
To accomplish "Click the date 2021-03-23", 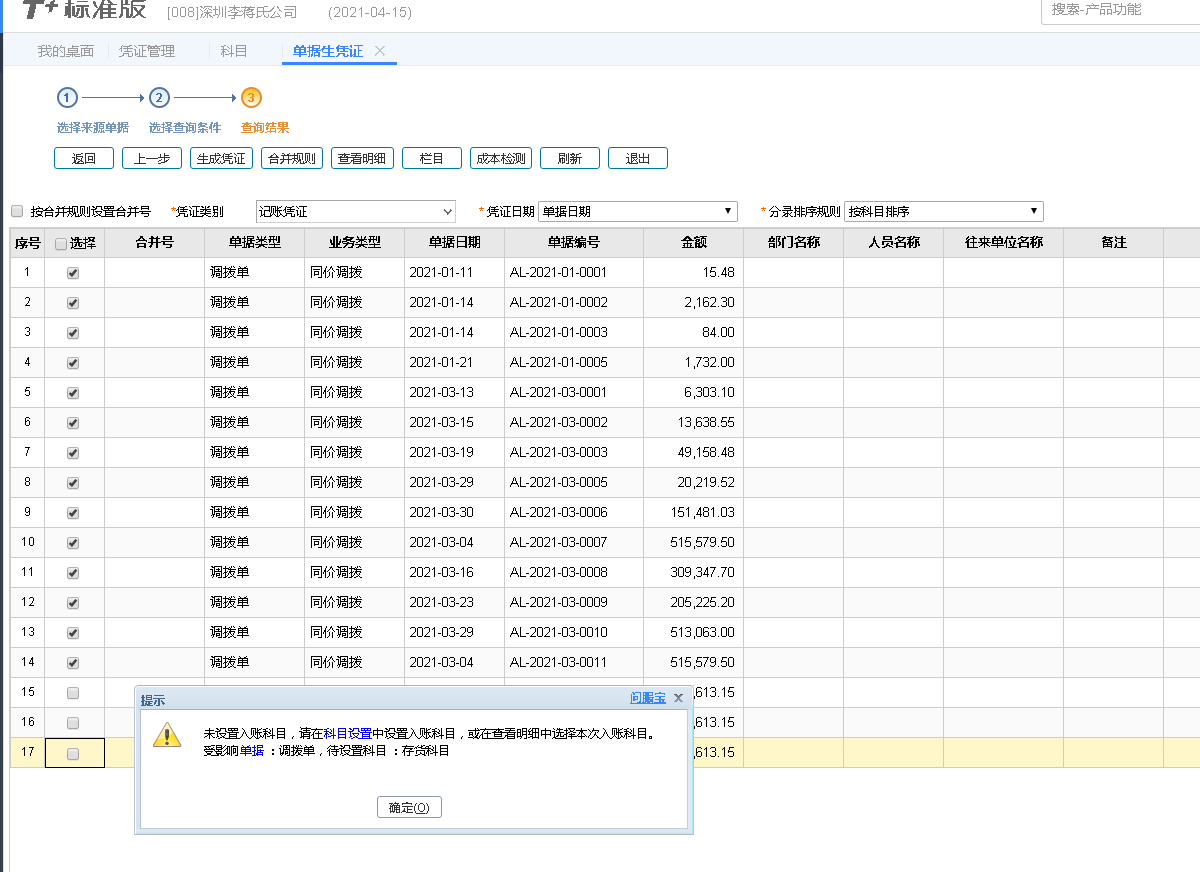I will tap(441, 602).
